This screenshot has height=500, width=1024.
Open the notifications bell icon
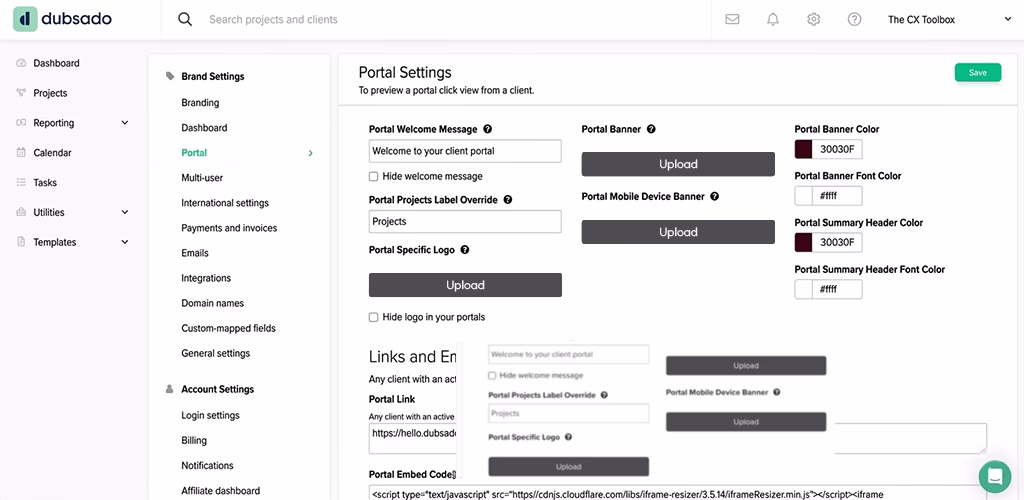(x=773, y=19)
